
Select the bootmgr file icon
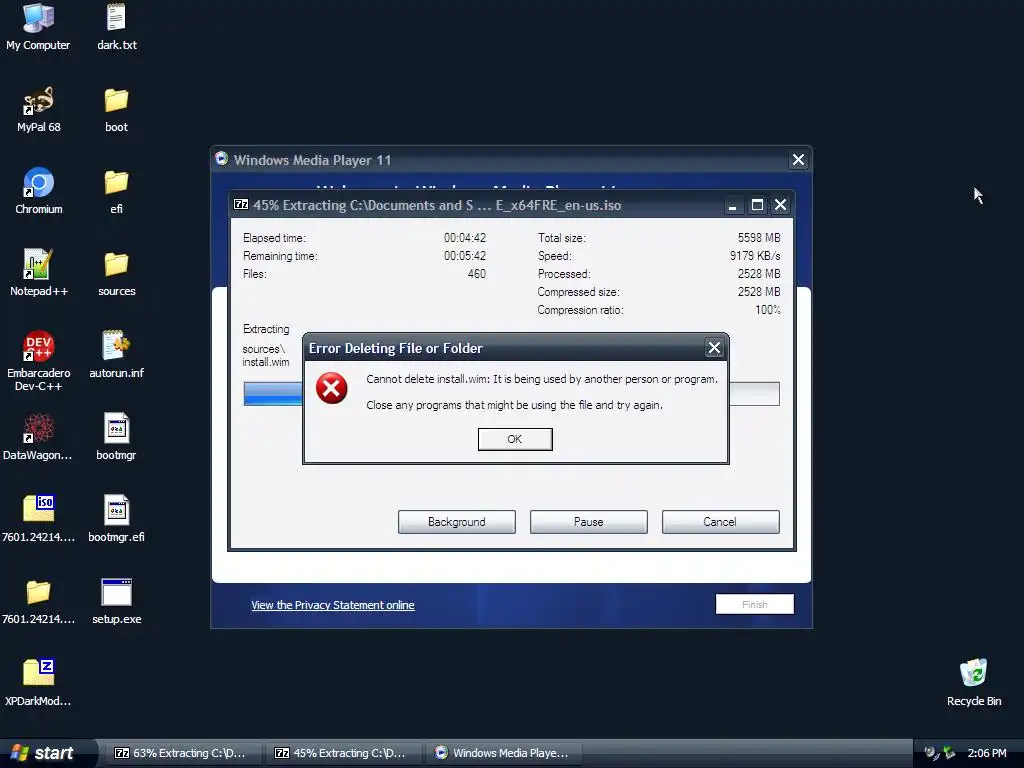click(116, 437)
